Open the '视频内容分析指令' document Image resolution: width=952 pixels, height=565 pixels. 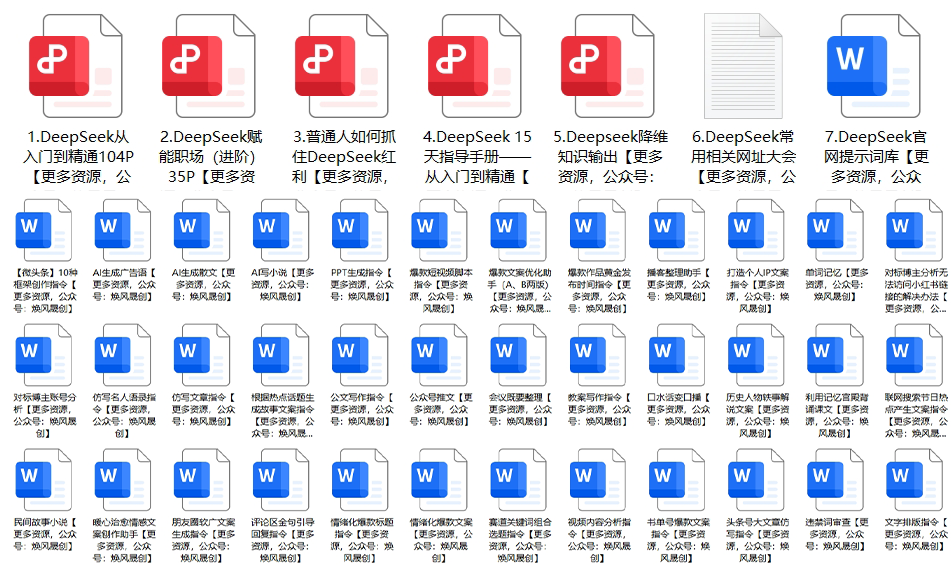[596, 479]
